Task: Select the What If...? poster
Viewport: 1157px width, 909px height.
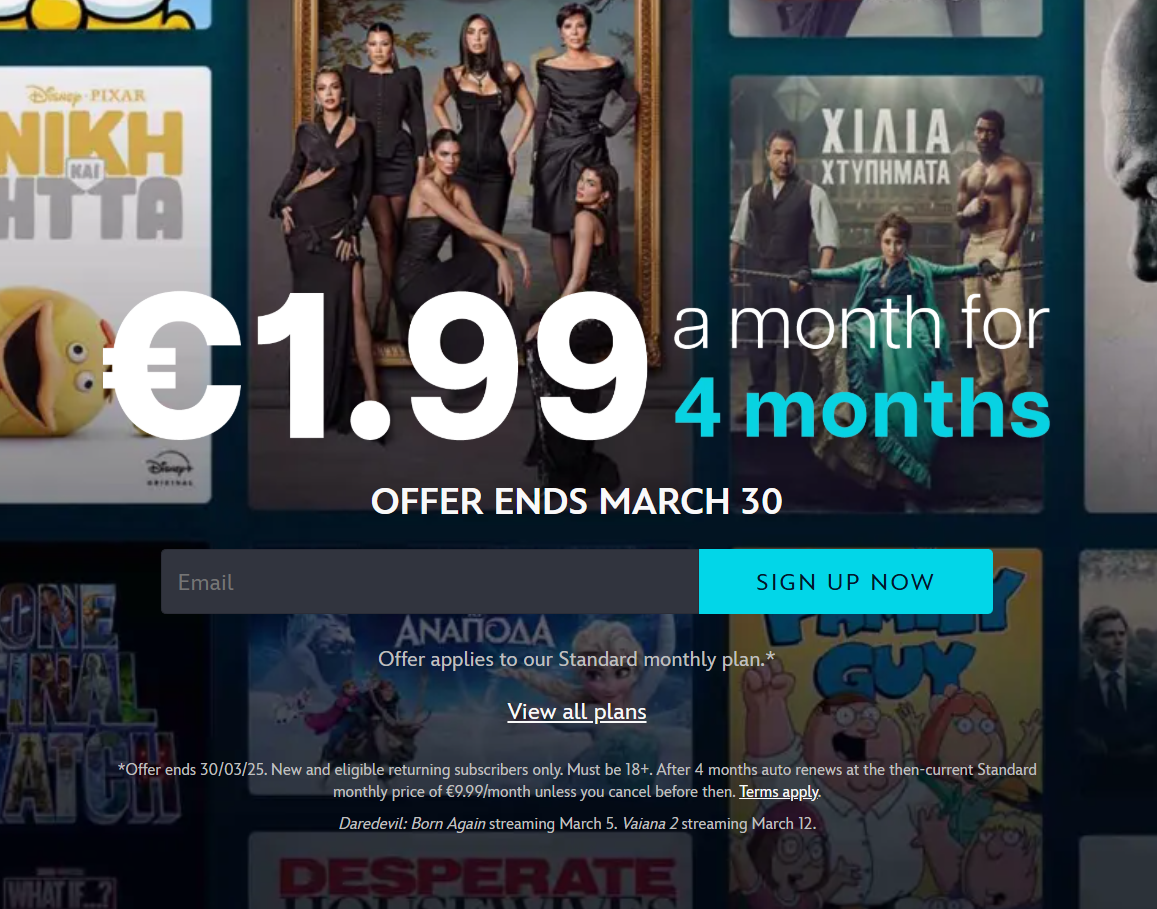Action: click(59, 889)
